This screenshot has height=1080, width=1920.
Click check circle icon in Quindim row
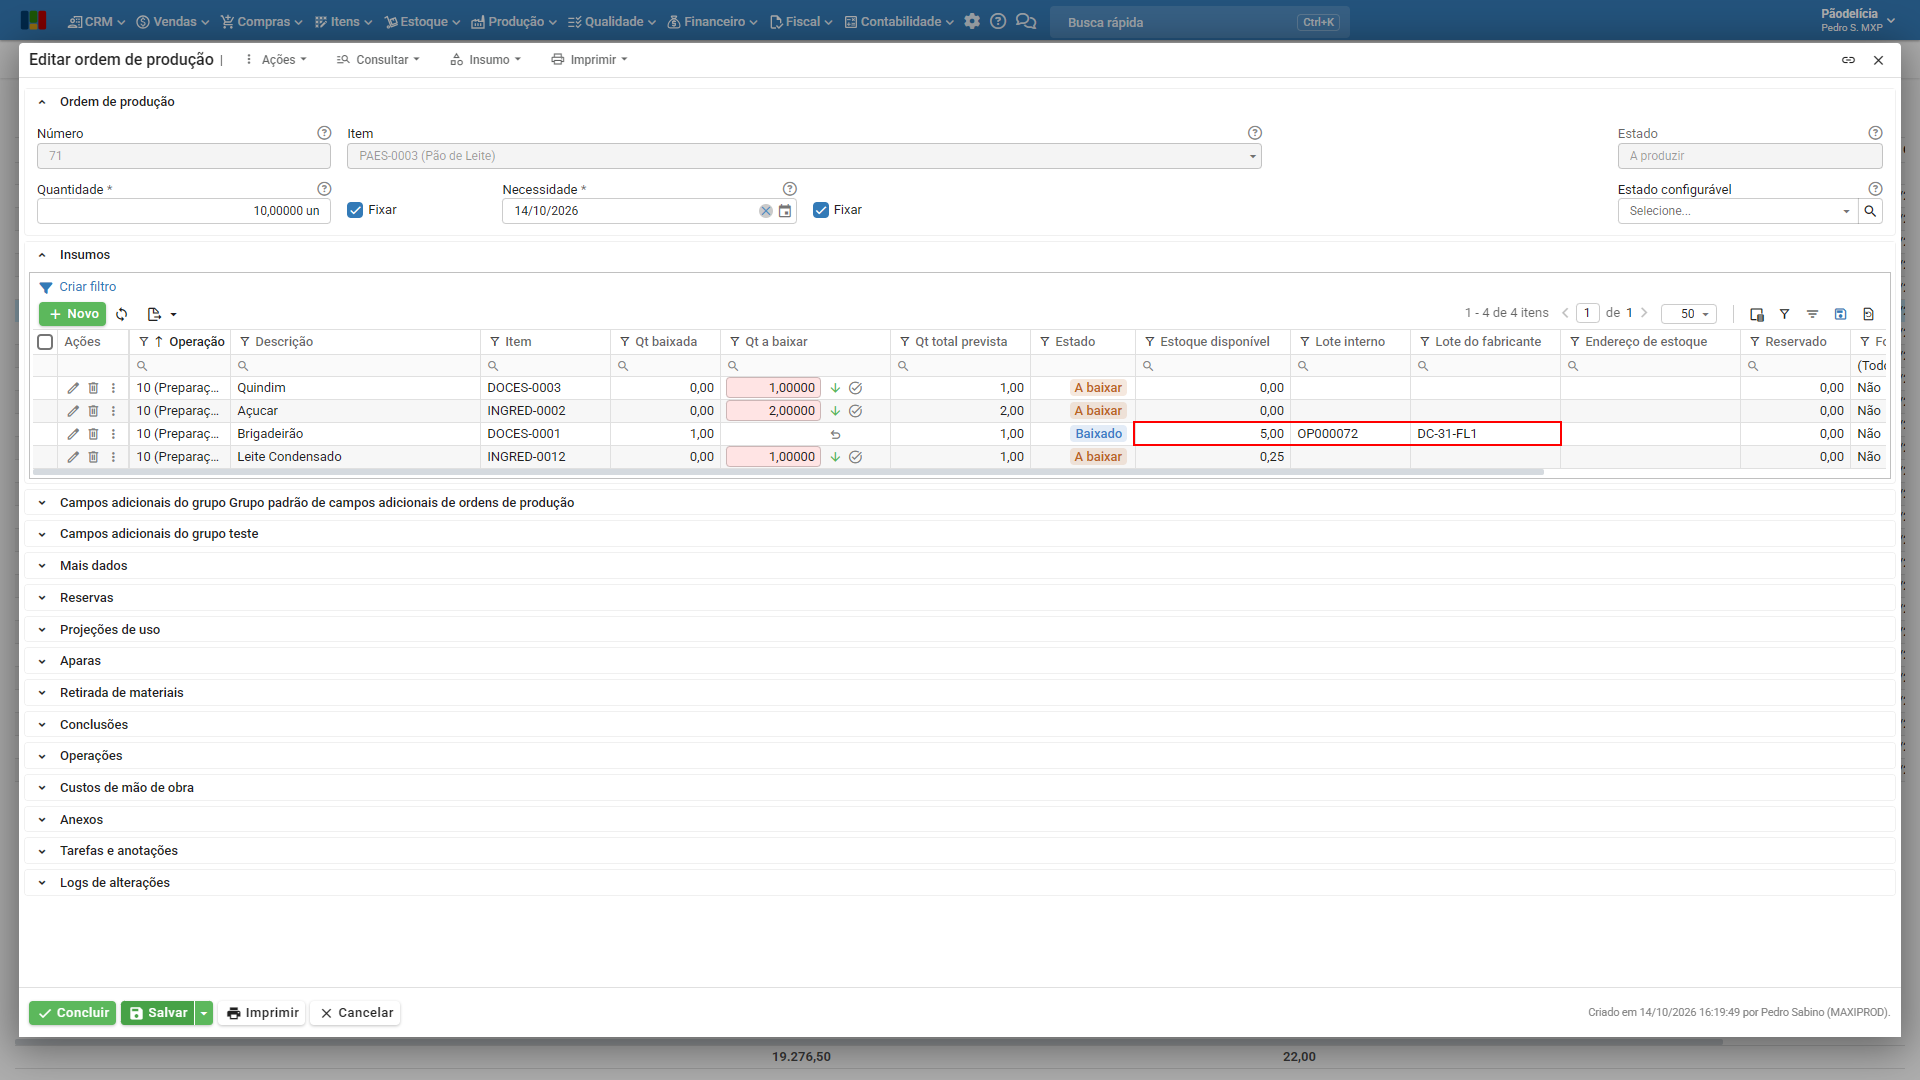click(856, 388)
